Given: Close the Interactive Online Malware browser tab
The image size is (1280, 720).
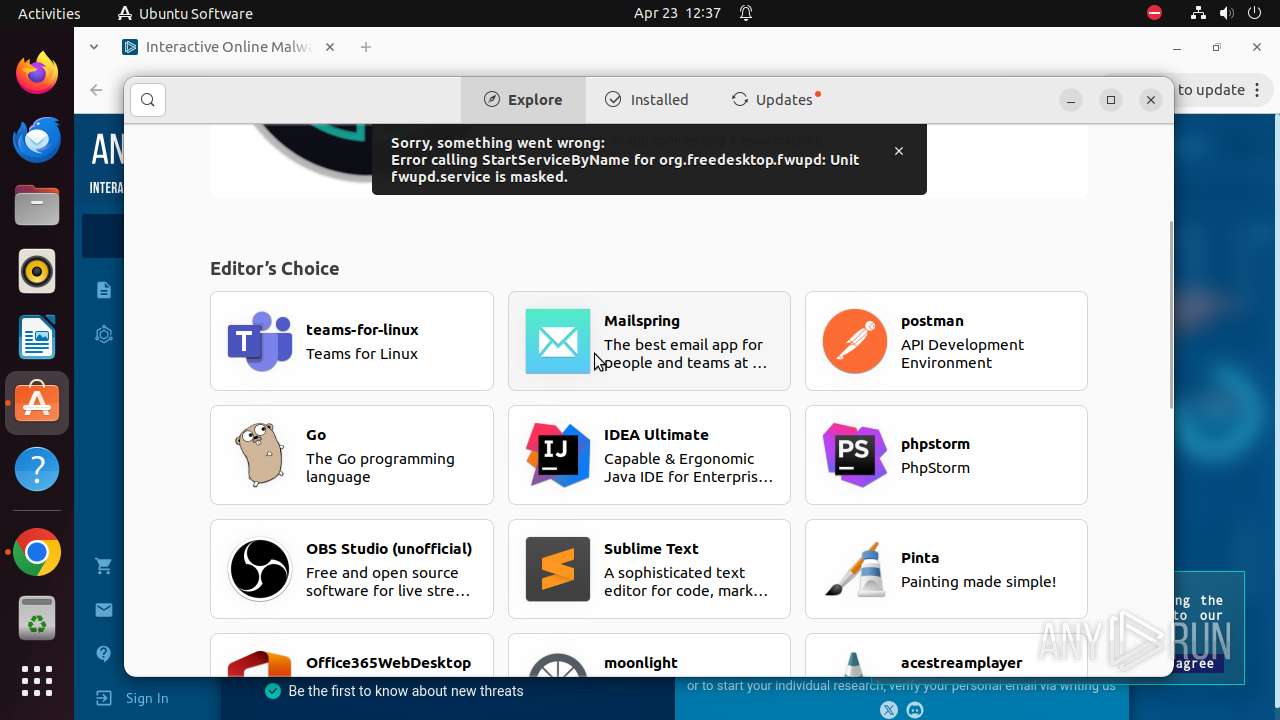Looking at the screenshot, I should coord(330,47).
